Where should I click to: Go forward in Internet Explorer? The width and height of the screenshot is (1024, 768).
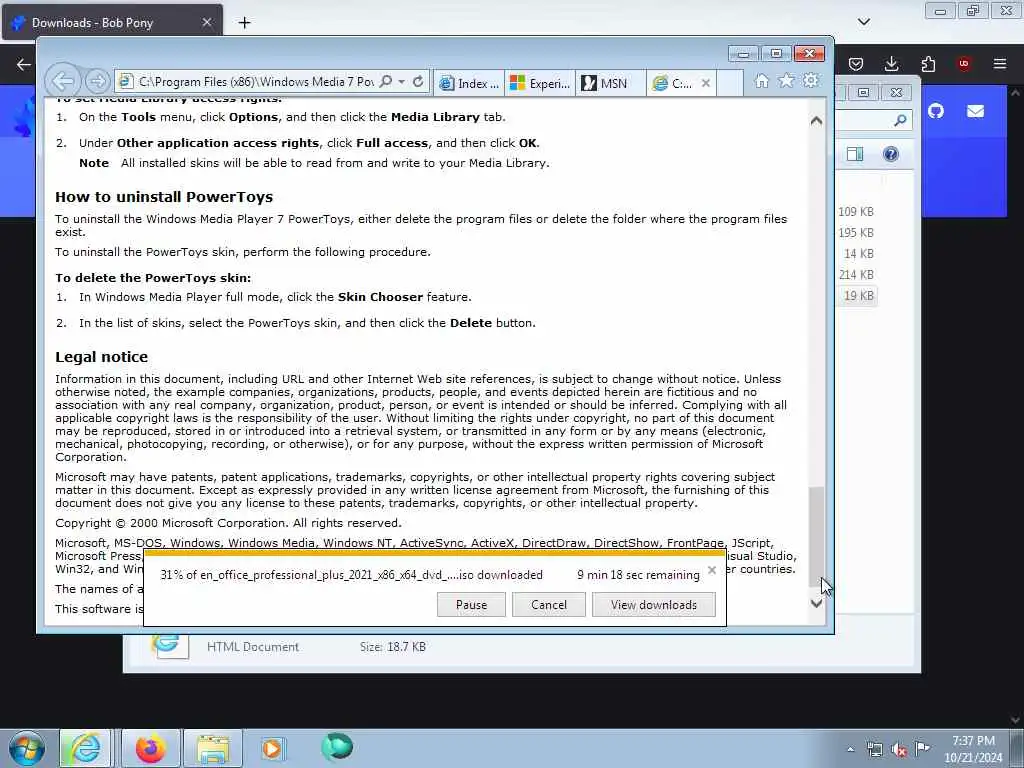[x=97, y=82]
